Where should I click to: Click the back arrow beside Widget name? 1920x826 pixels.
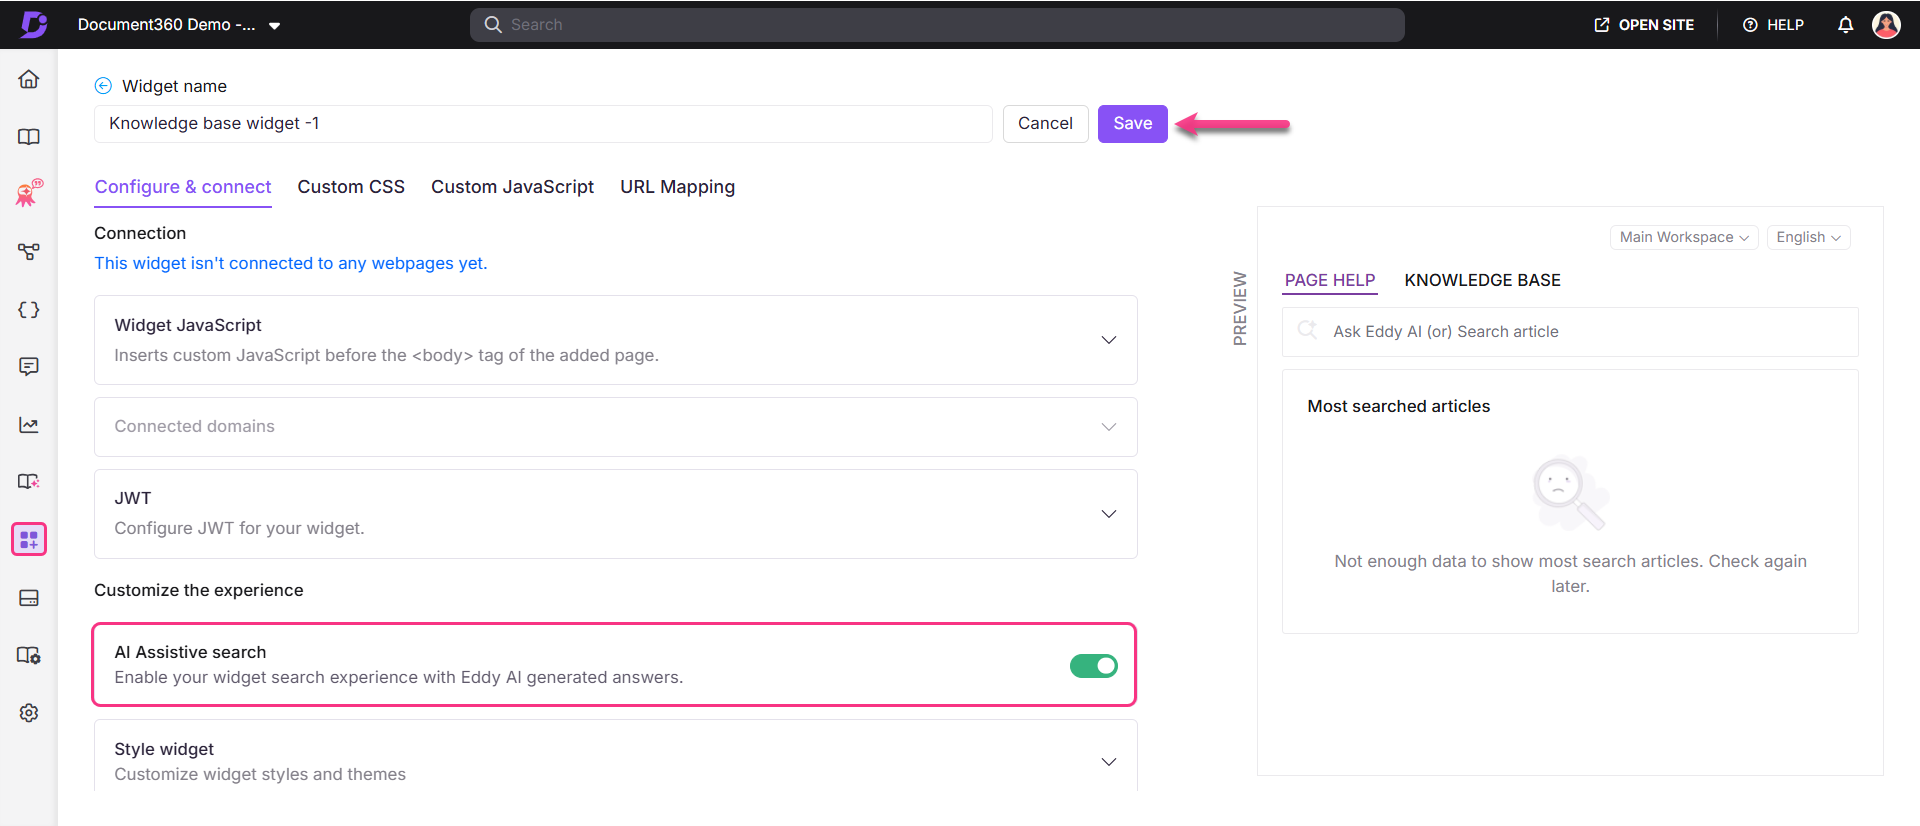point(103,86)
